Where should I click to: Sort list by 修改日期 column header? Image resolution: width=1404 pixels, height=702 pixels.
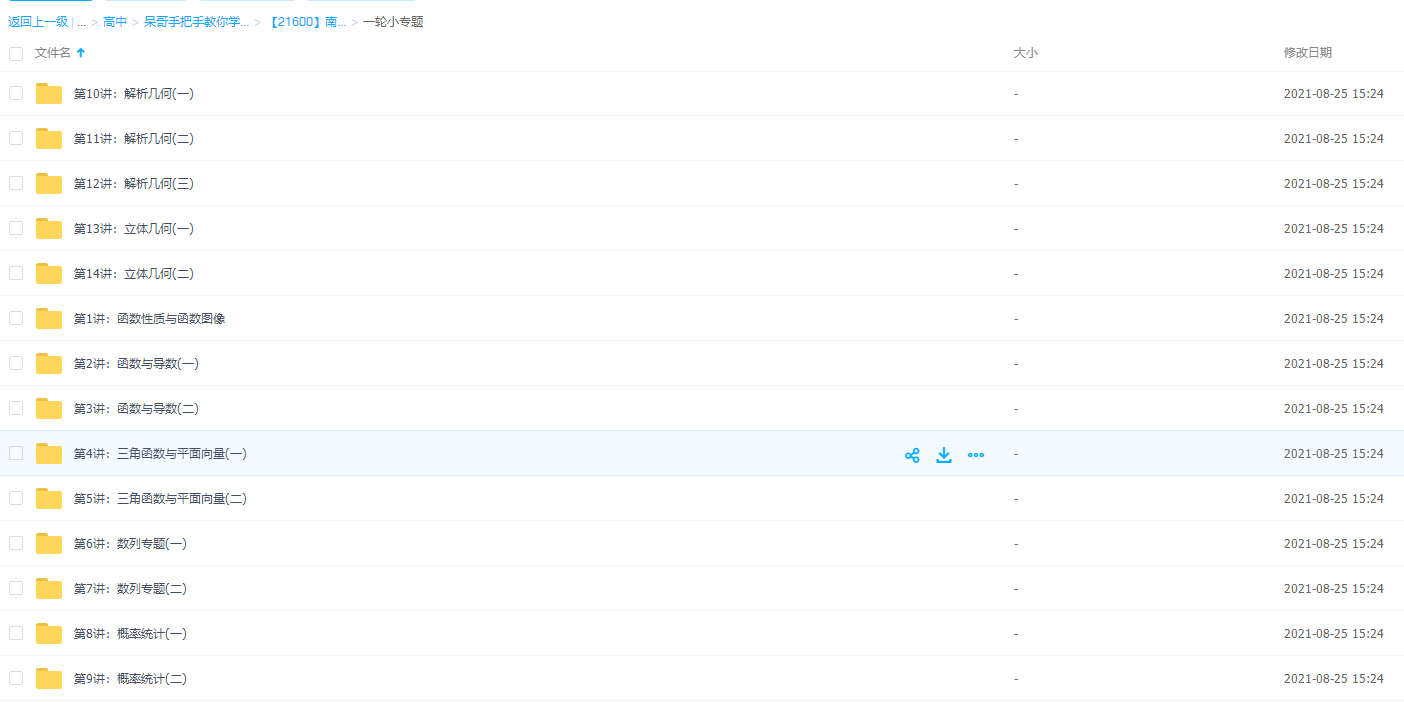(1307, 53)
